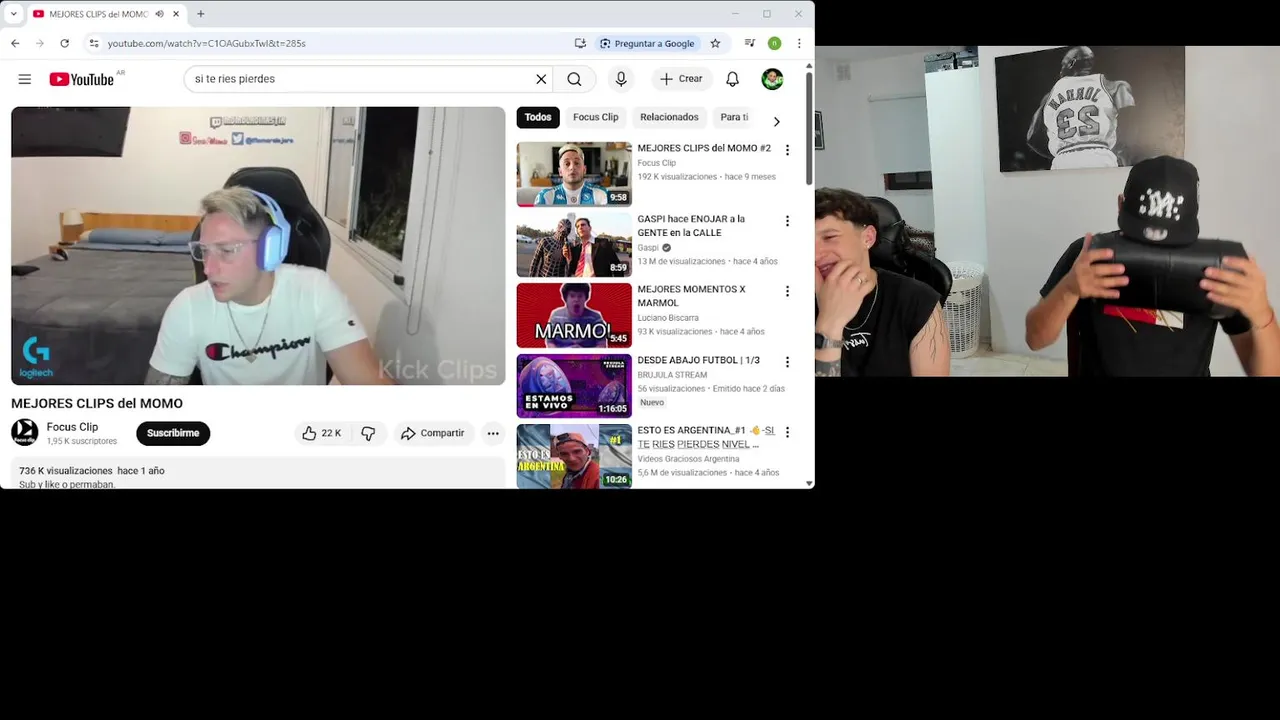This screenshot has width=1280, height=720.
Task: Open the media control icon in Chrome toolbar
Action: (x=750, y=43)
